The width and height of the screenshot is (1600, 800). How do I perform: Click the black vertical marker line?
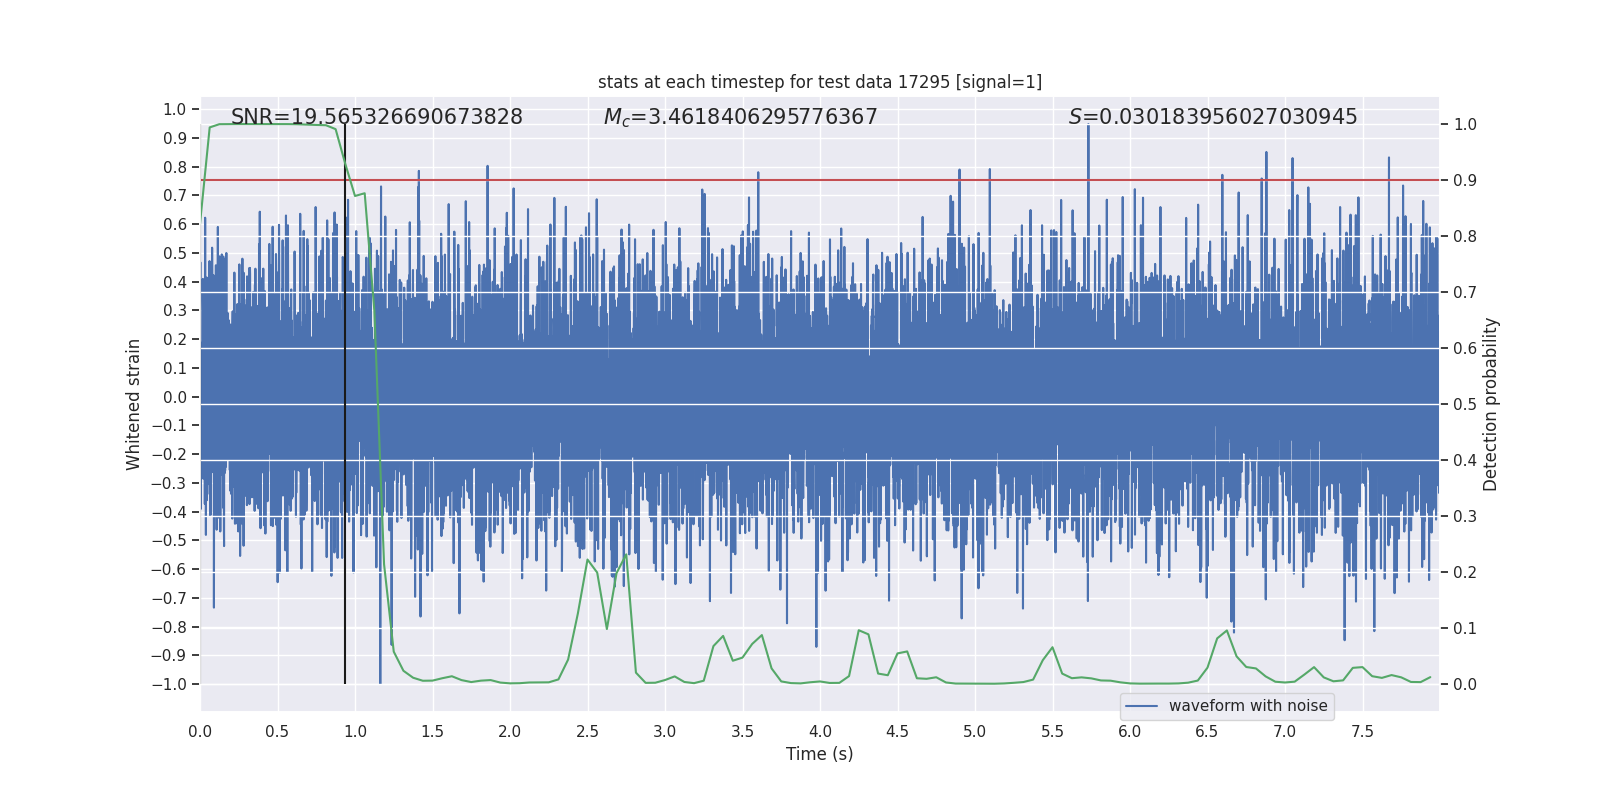click(x=345, y=404)
